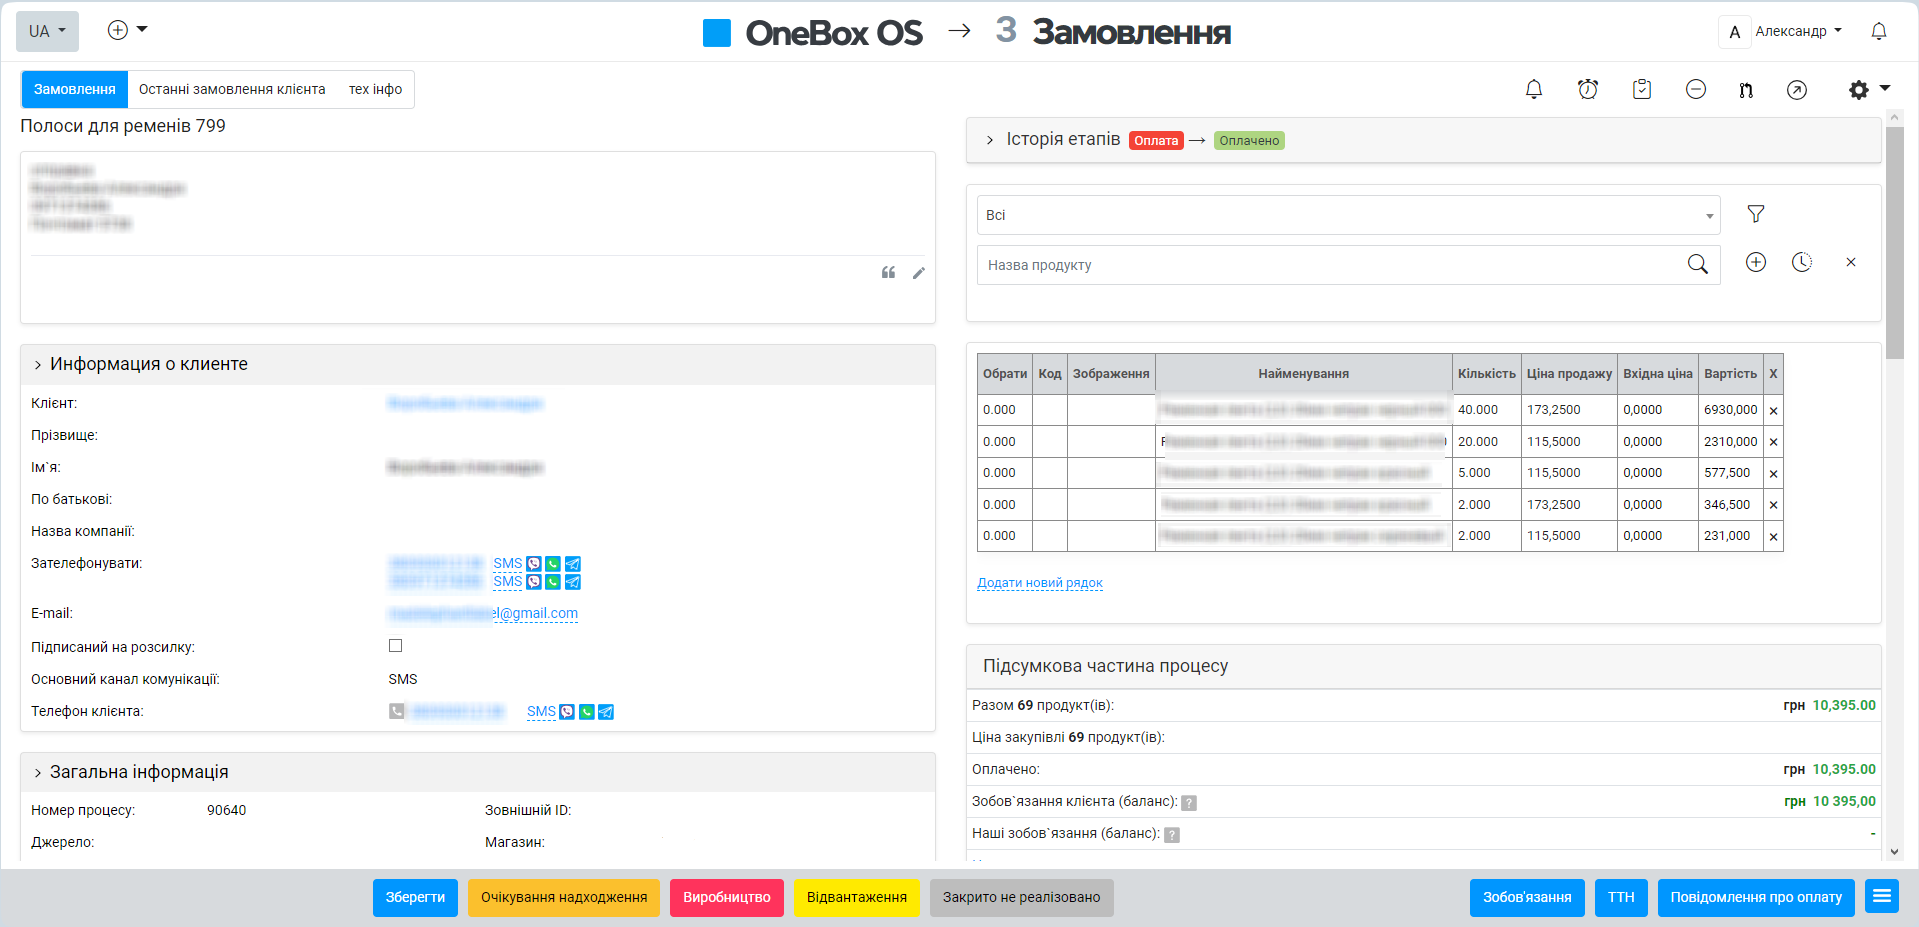Image resolution: width=1919 pixels, height=927 pixels.
Task: Click the 'Додати новий рядок' link
Action: (1039, 583)
